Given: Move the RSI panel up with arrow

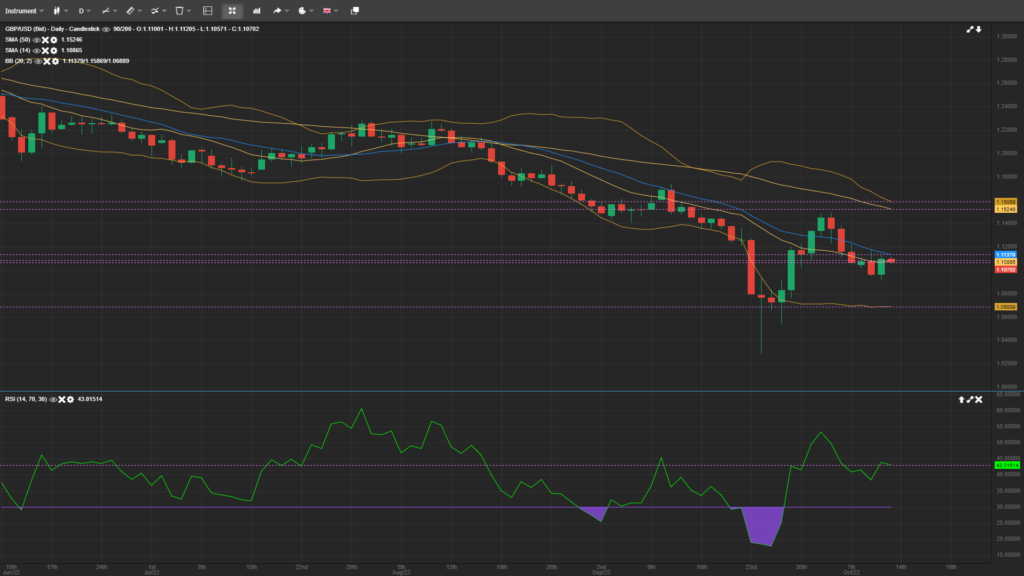Looking at the screenshot, I should tap(961, 399).
